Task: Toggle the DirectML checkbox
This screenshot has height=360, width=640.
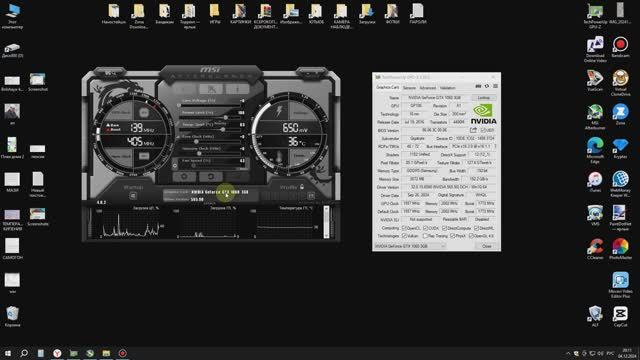Action: point(476,228)
